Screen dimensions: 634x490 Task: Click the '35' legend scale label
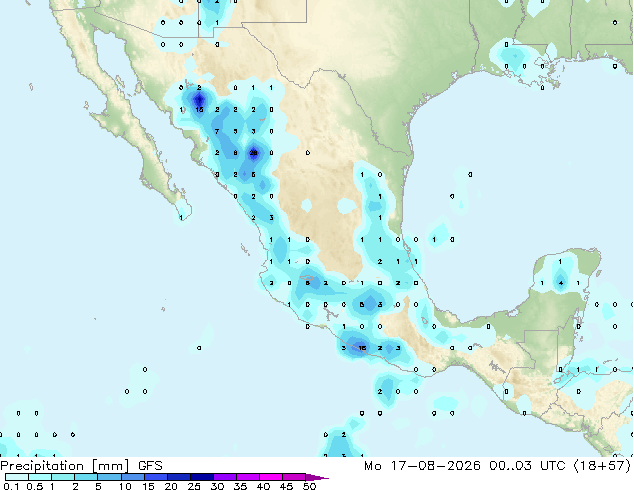click(x=240, y=486)
